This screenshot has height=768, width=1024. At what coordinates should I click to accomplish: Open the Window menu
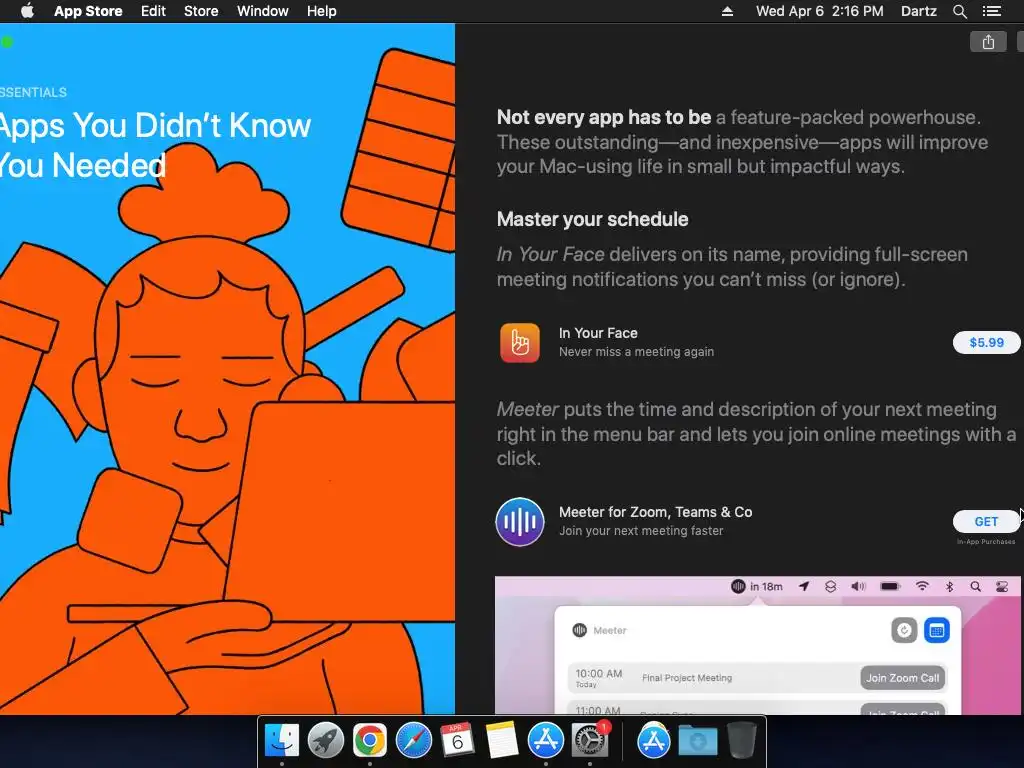[x=263, y=11]
